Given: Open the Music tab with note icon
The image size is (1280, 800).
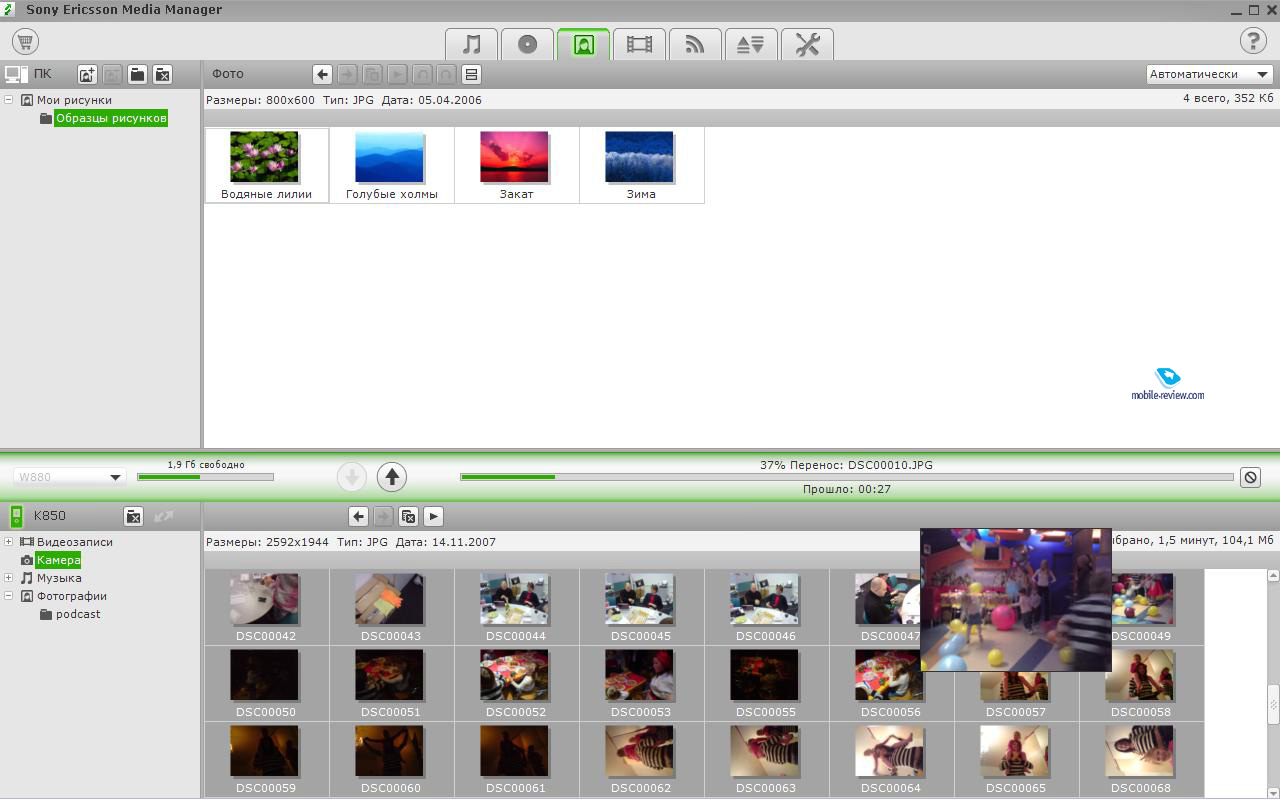Looking at the screenshot, I should coord(471,44).
